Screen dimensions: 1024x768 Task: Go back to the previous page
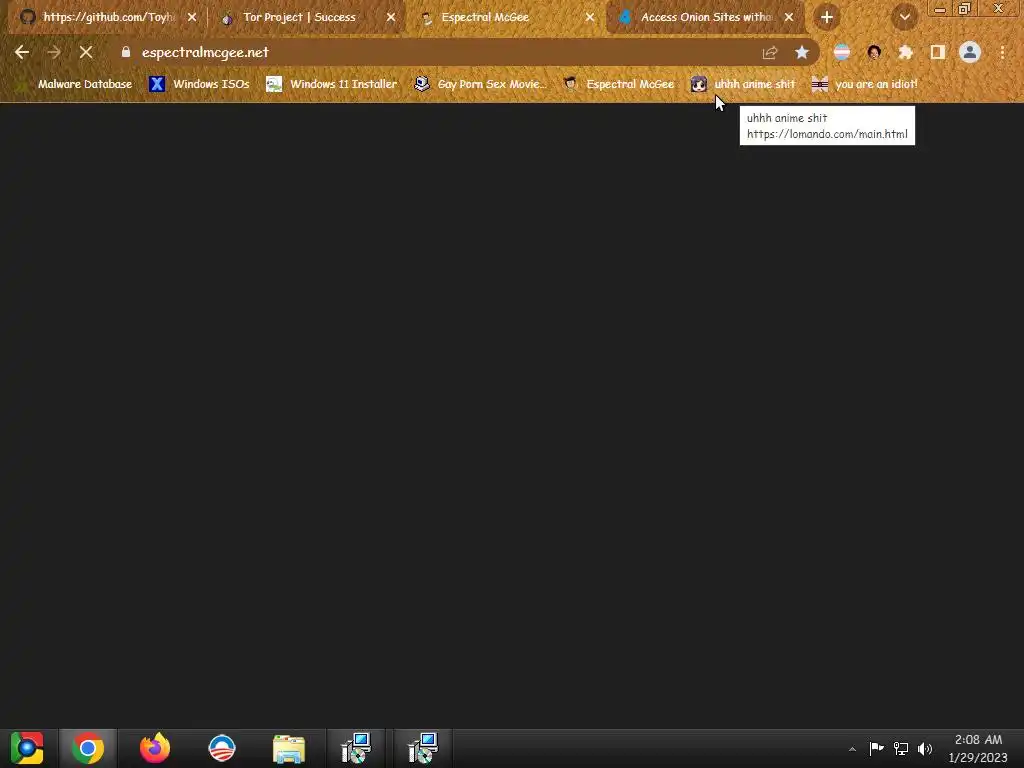click(22, 52)
